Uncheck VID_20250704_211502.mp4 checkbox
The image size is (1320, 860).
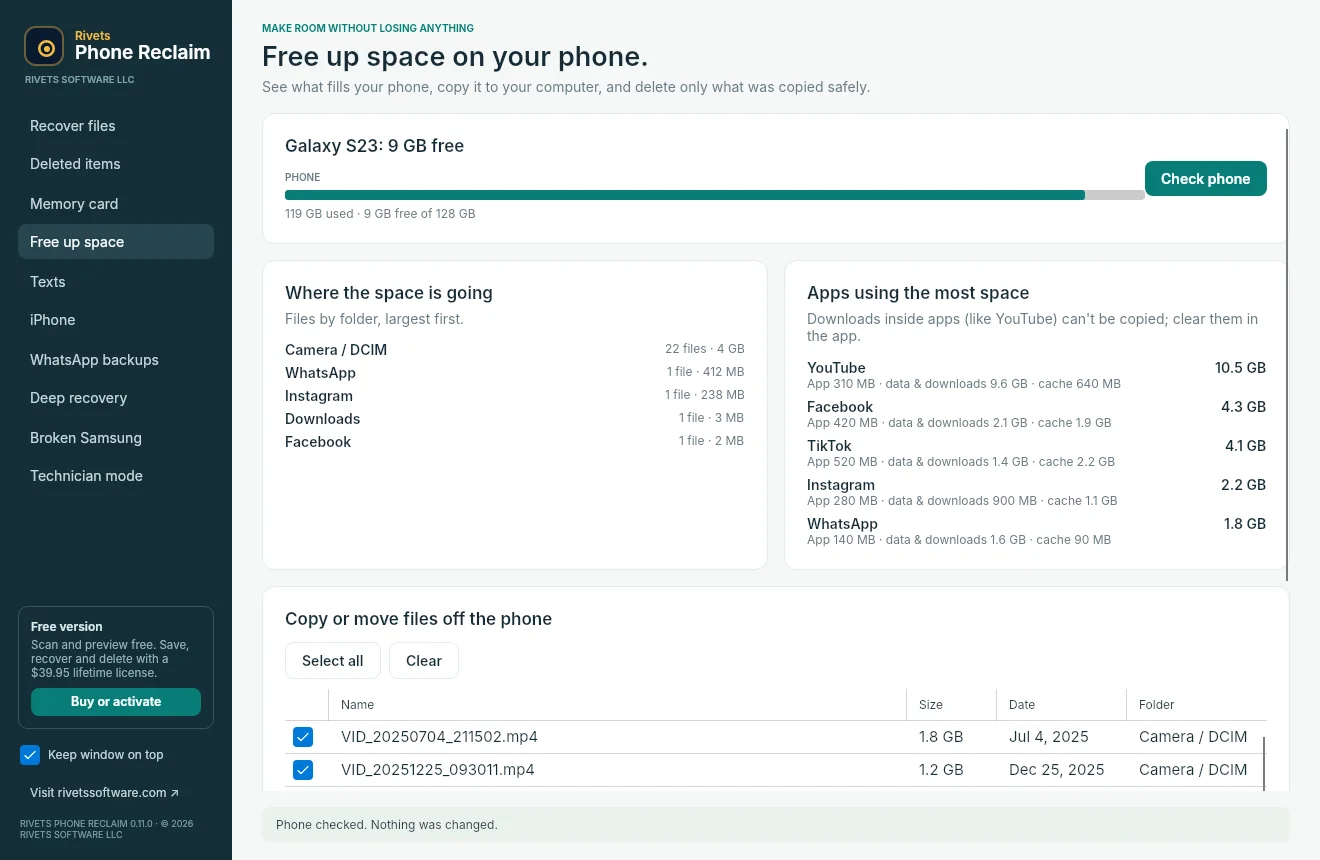[303, 737]
